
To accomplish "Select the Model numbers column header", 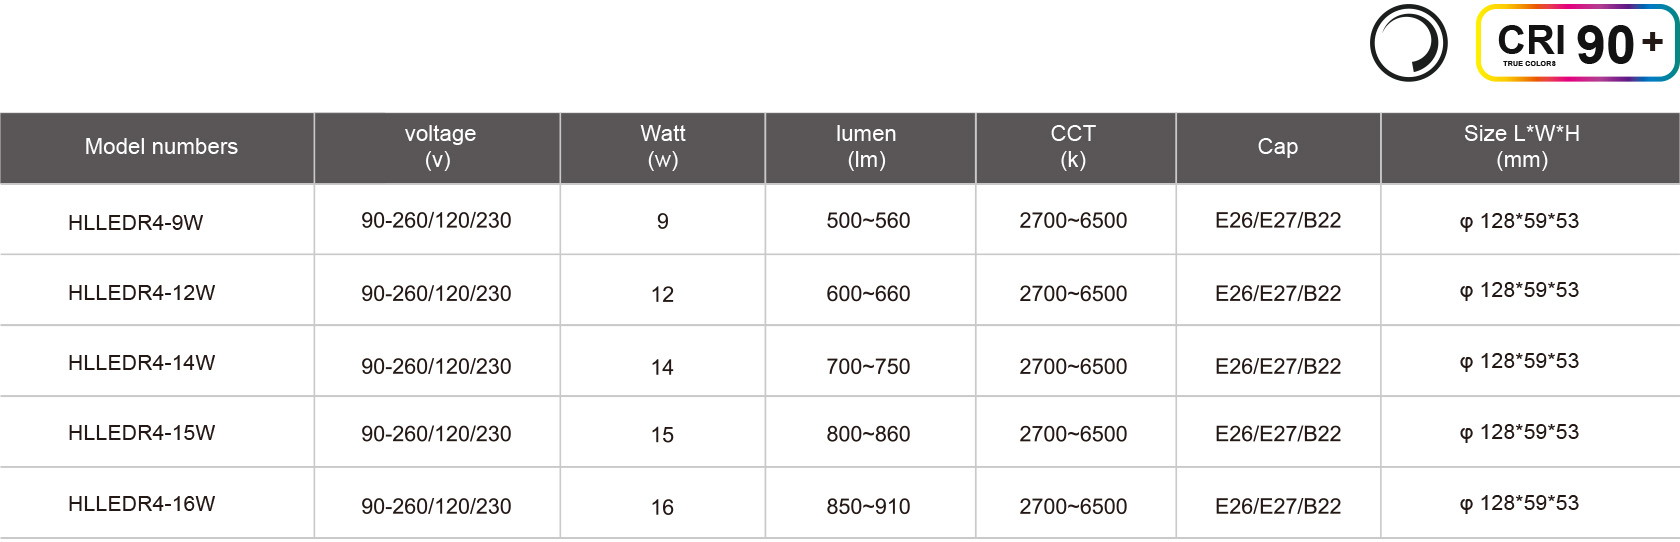I will coord(161,147).
